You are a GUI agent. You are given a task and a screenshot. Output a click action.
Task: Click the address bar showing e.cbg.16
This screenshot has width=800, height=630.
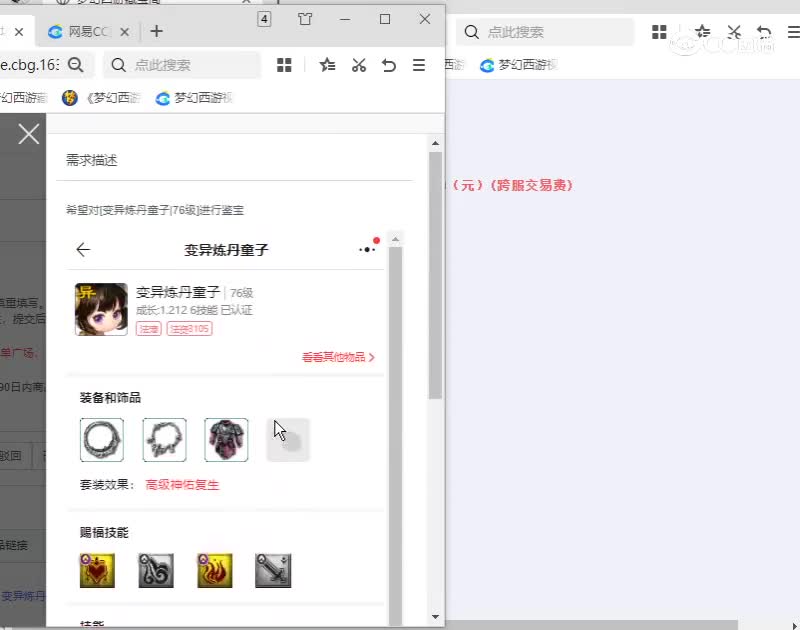tap(30, 65)
